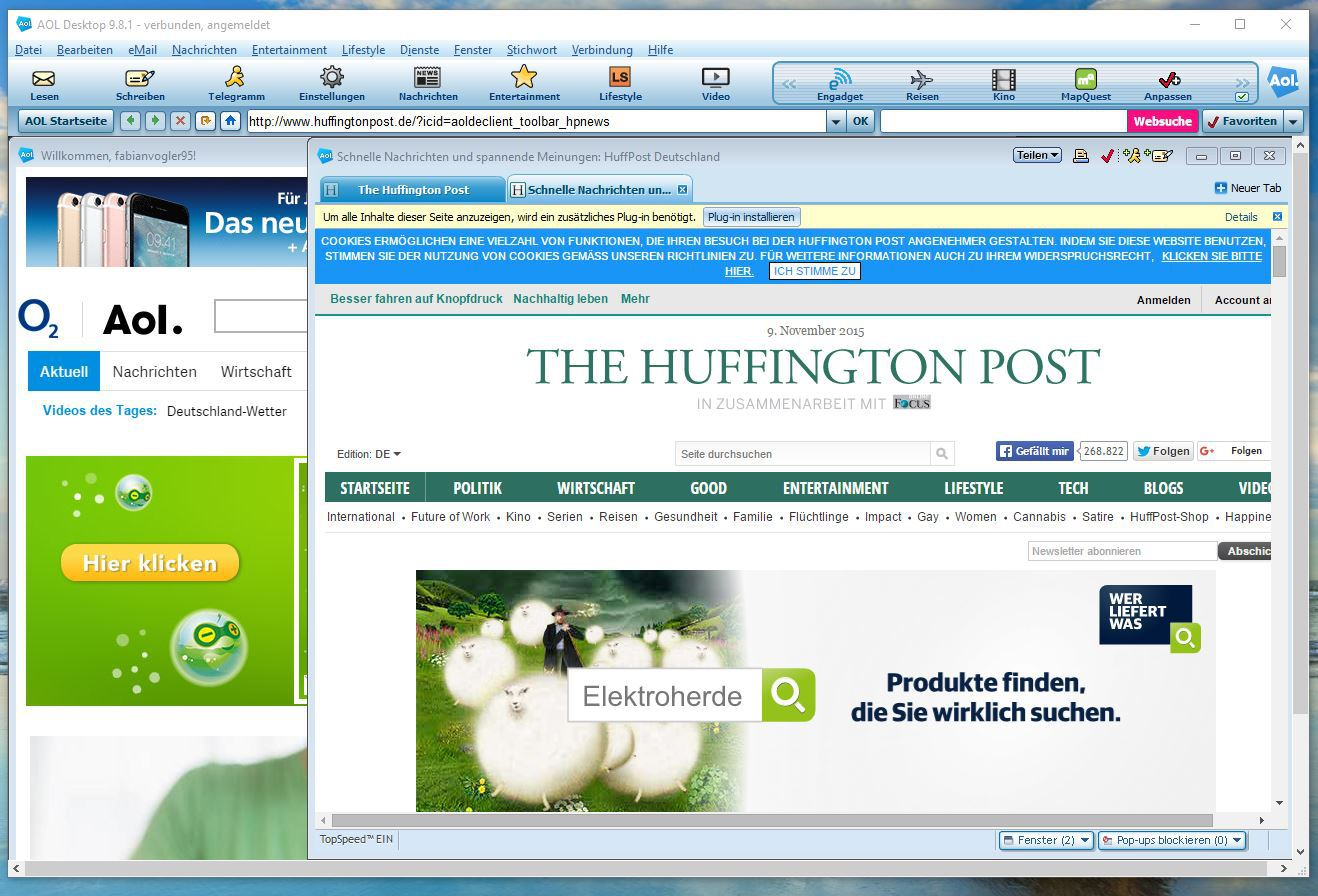Open the Verbindung menu

coord(602,50)
